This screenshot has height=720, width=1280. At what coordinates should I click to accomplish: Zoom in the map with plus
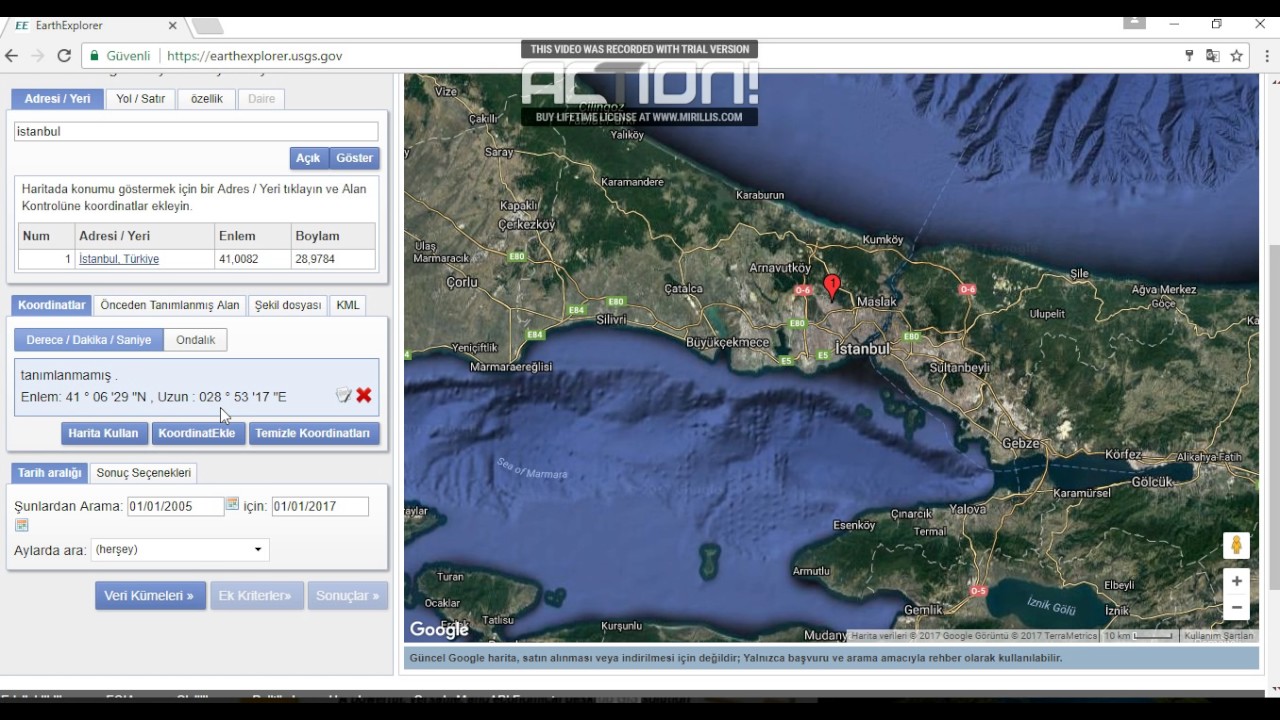pos(1237,581)
